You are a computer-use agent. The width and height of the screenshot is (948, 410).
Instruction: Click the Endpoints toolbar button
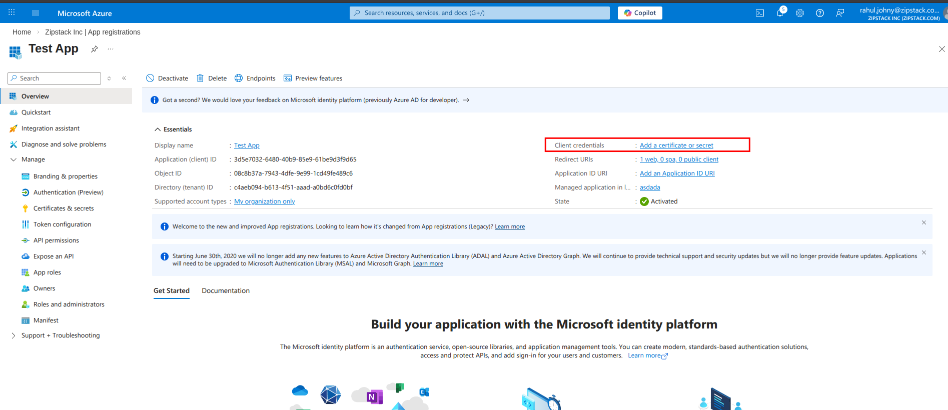point(255,78)
